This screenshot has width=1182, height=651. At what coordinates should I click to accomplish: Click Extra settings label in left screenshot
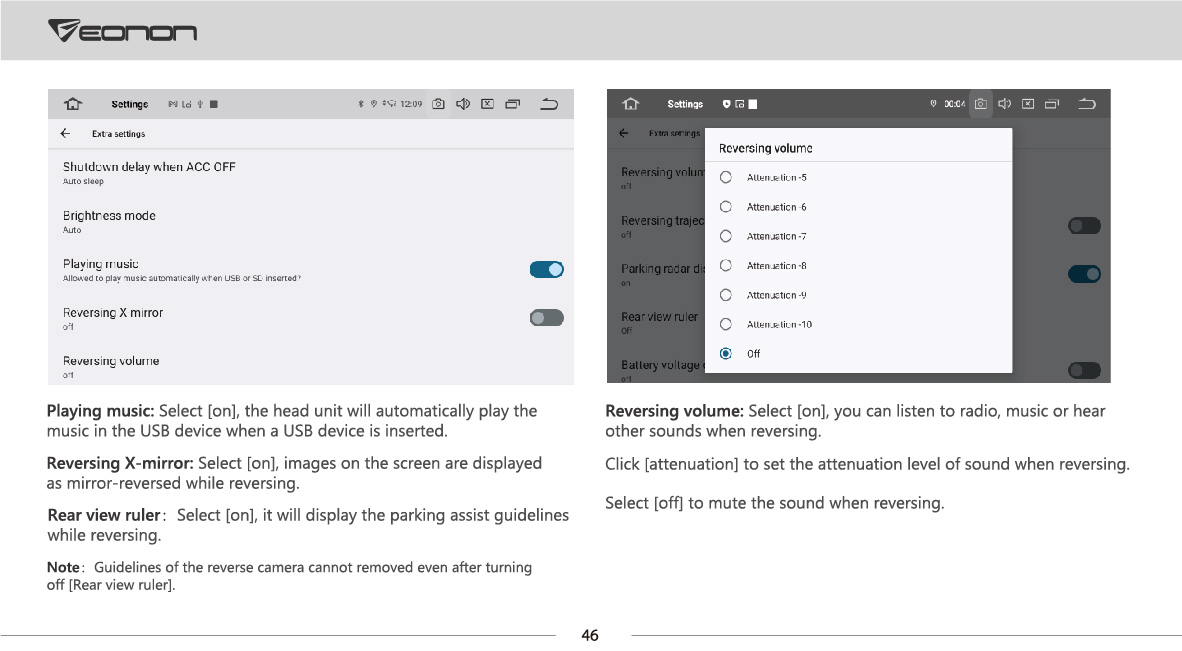point(118,133)
